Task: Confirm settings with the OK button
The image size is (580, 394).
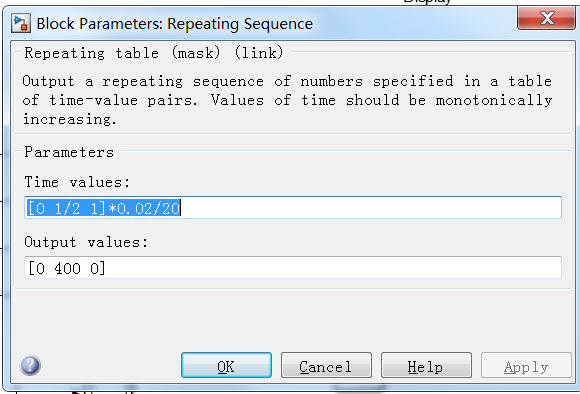Action: point(226,365)
